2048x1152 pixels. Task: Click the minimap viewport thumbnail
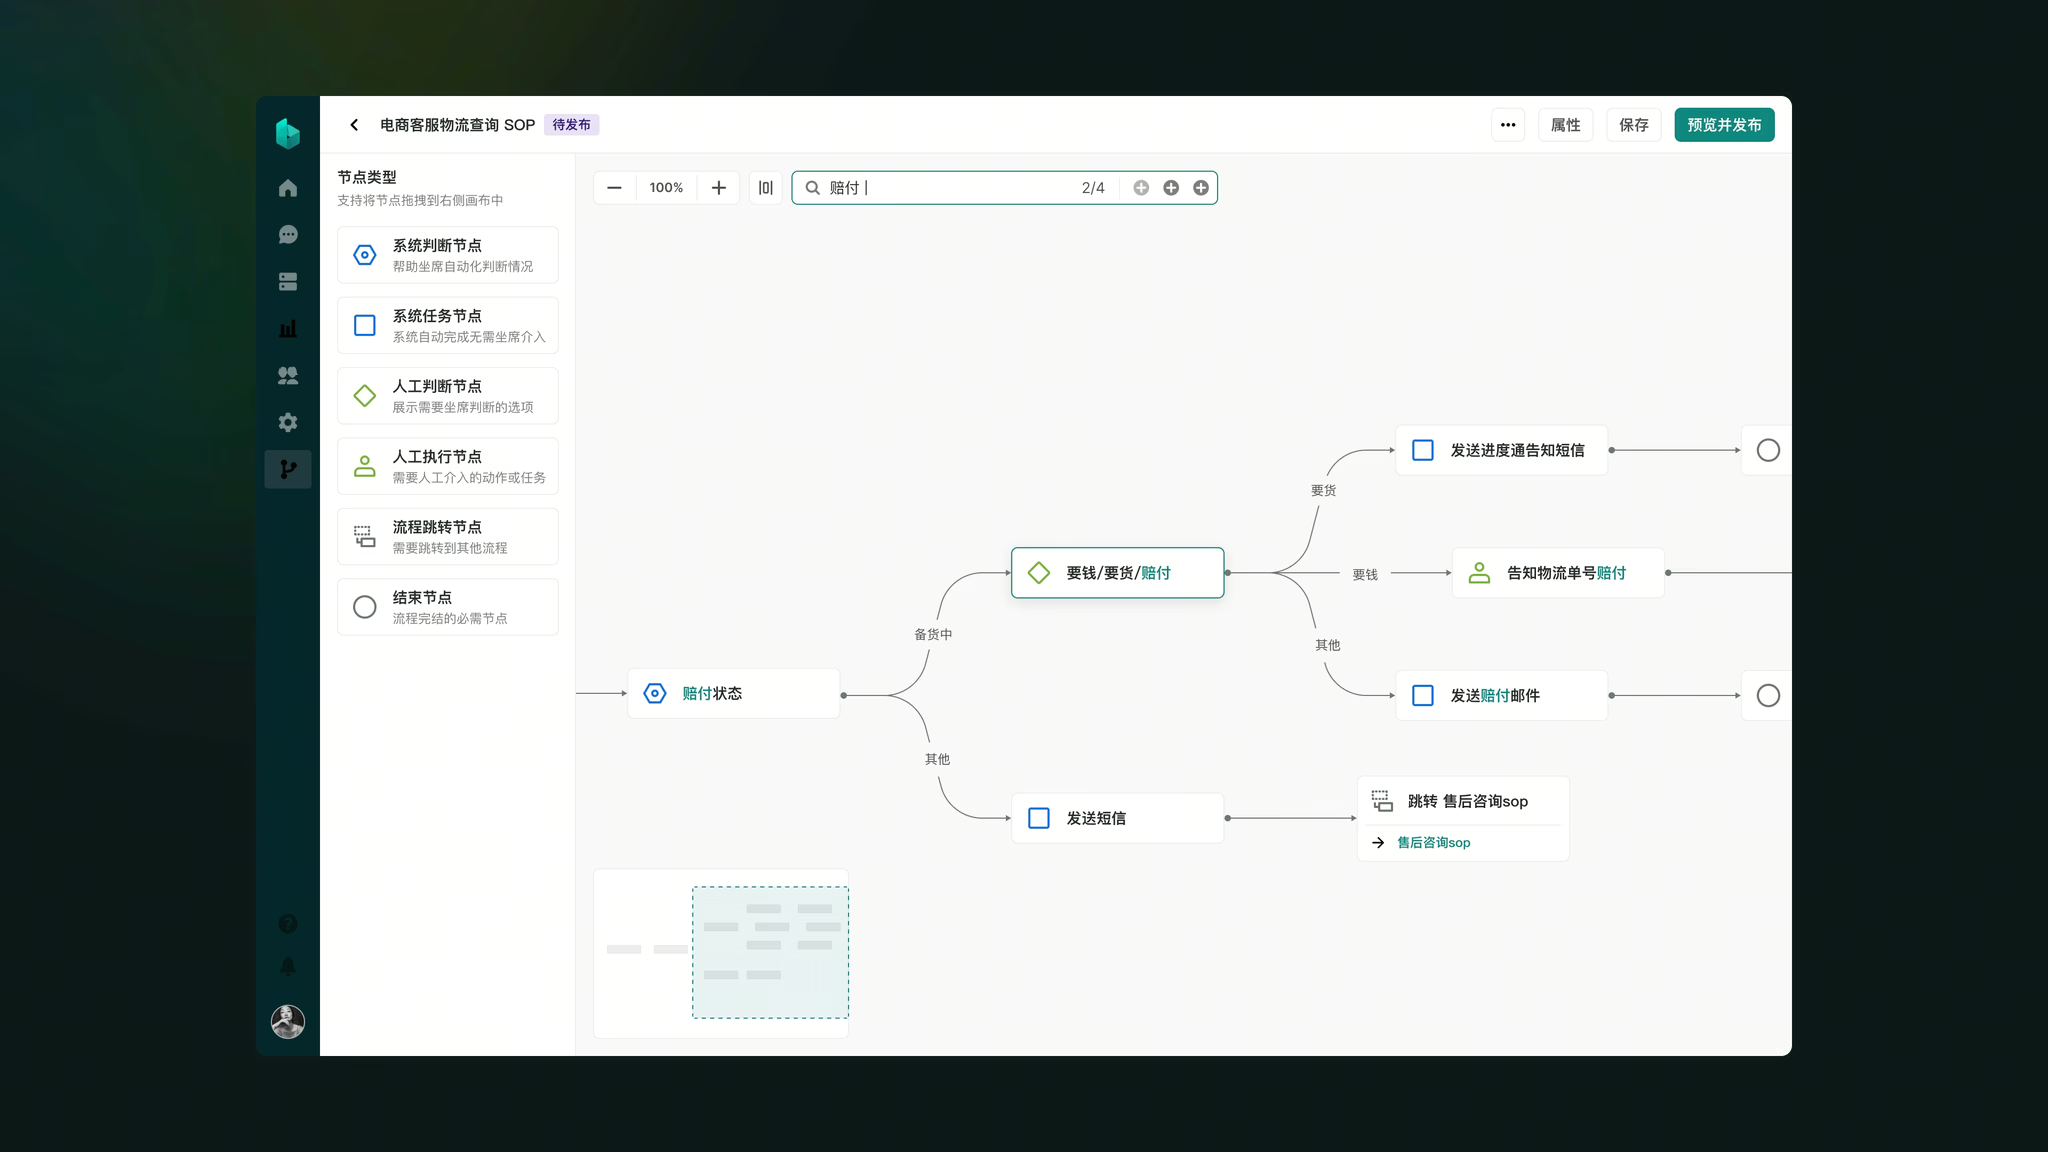pyautogui.click(x=770, y=952)
